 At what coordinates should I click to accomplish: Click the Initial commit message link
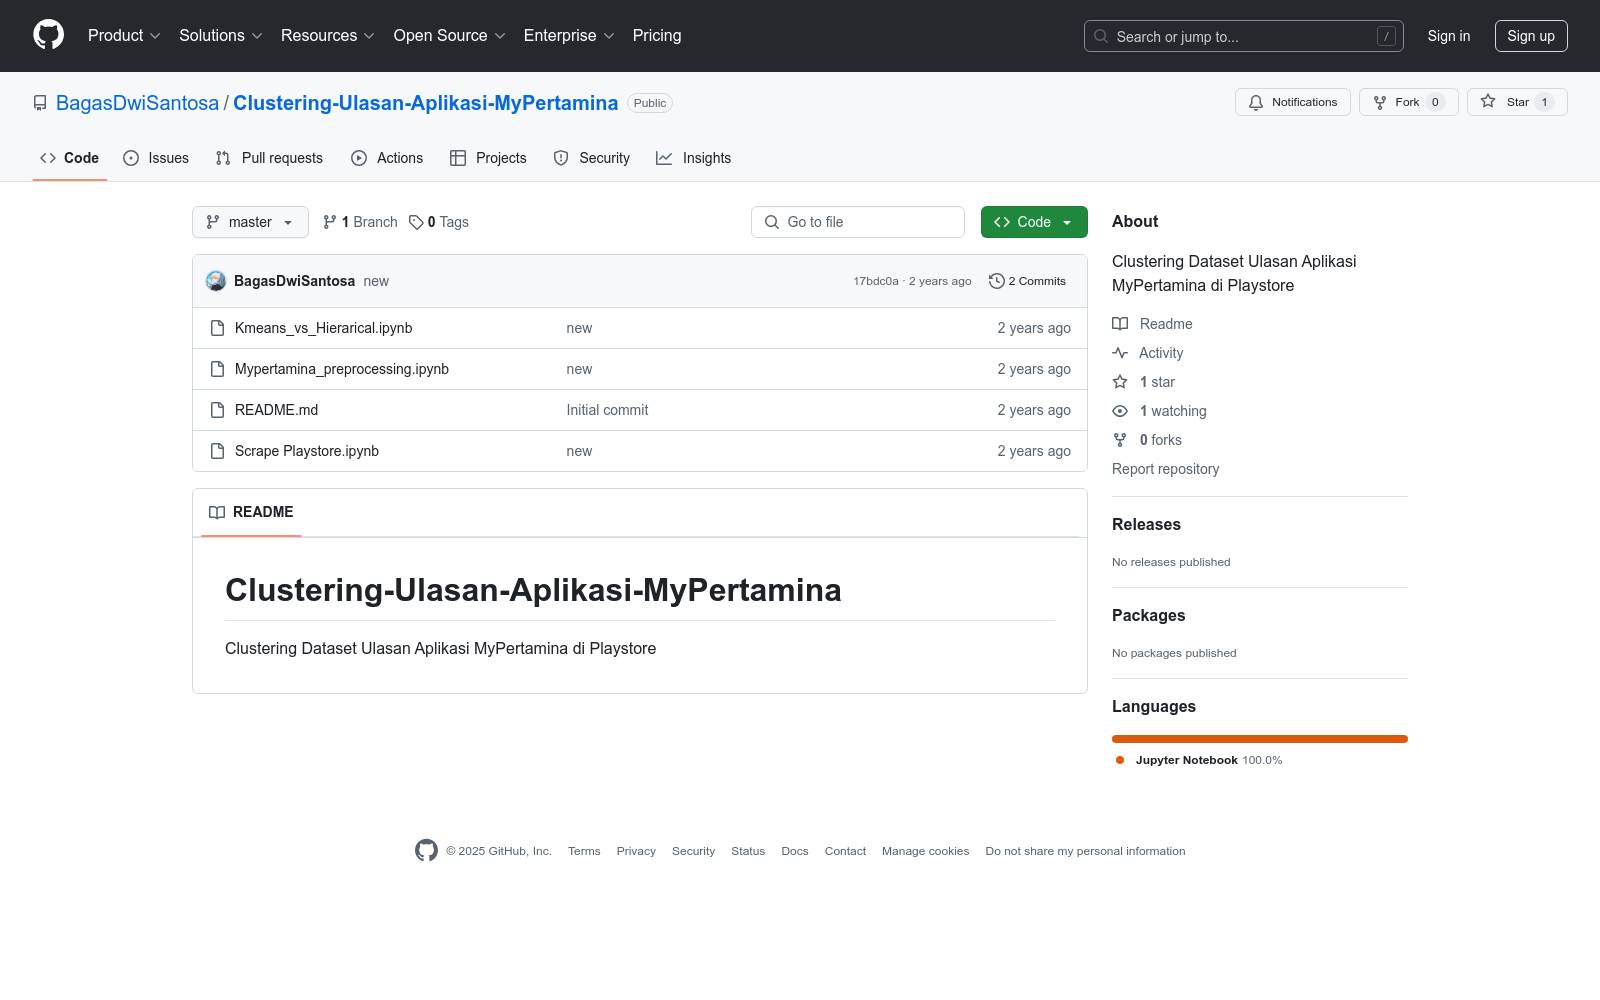coord(607,410)
